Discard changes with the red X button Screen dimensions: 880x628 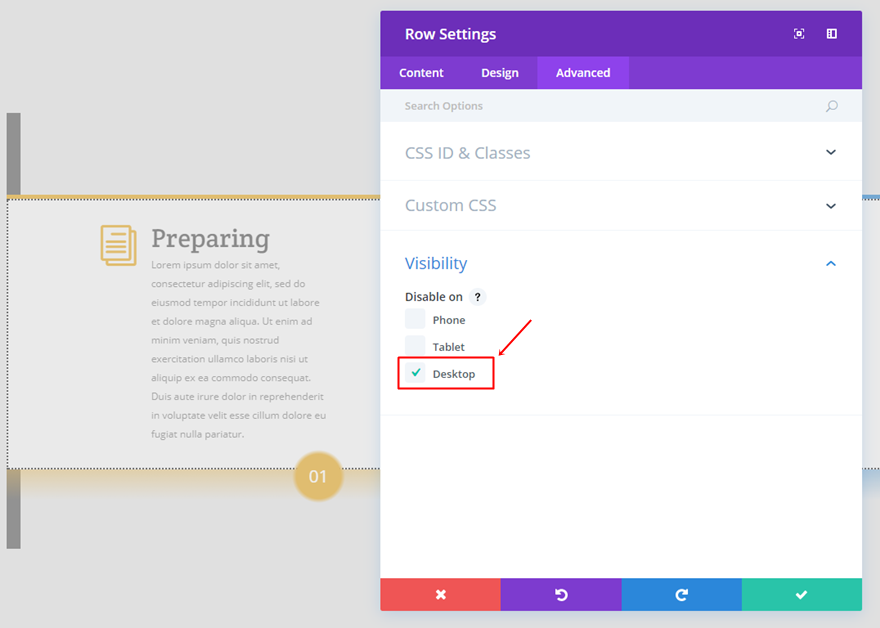click(441, 594)
